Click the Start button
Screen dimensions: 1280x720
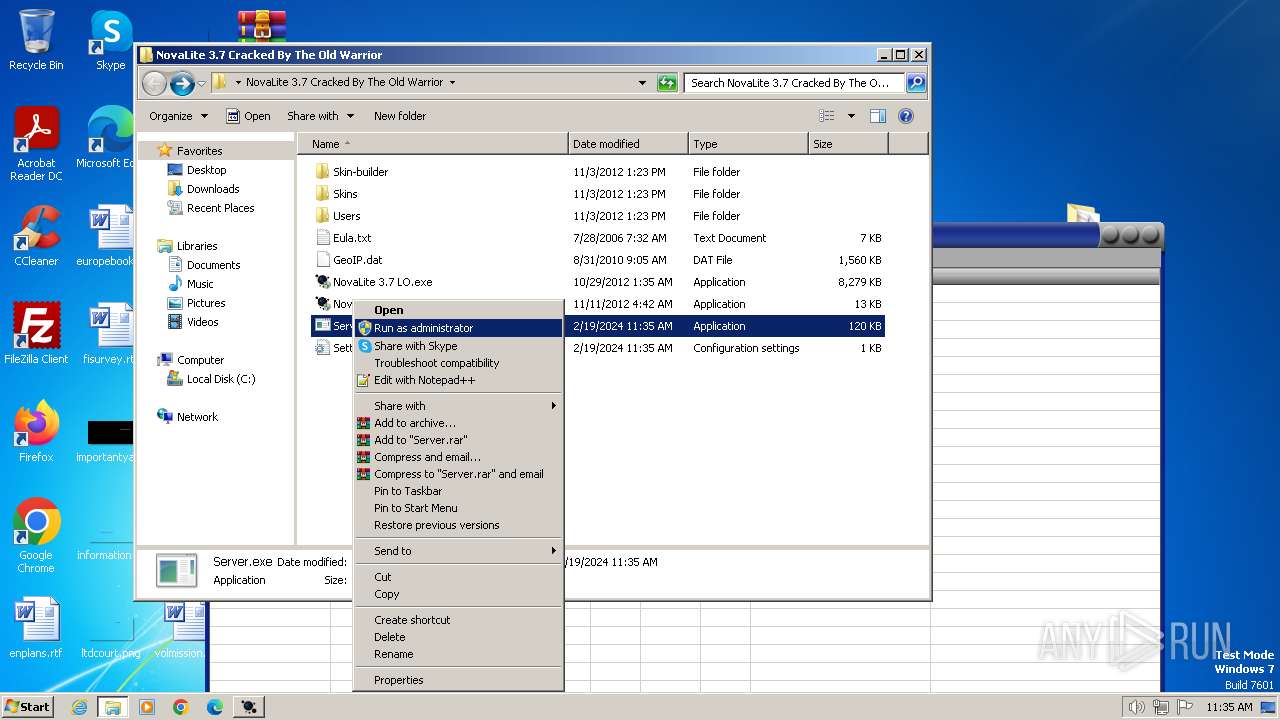coord(28,707)
